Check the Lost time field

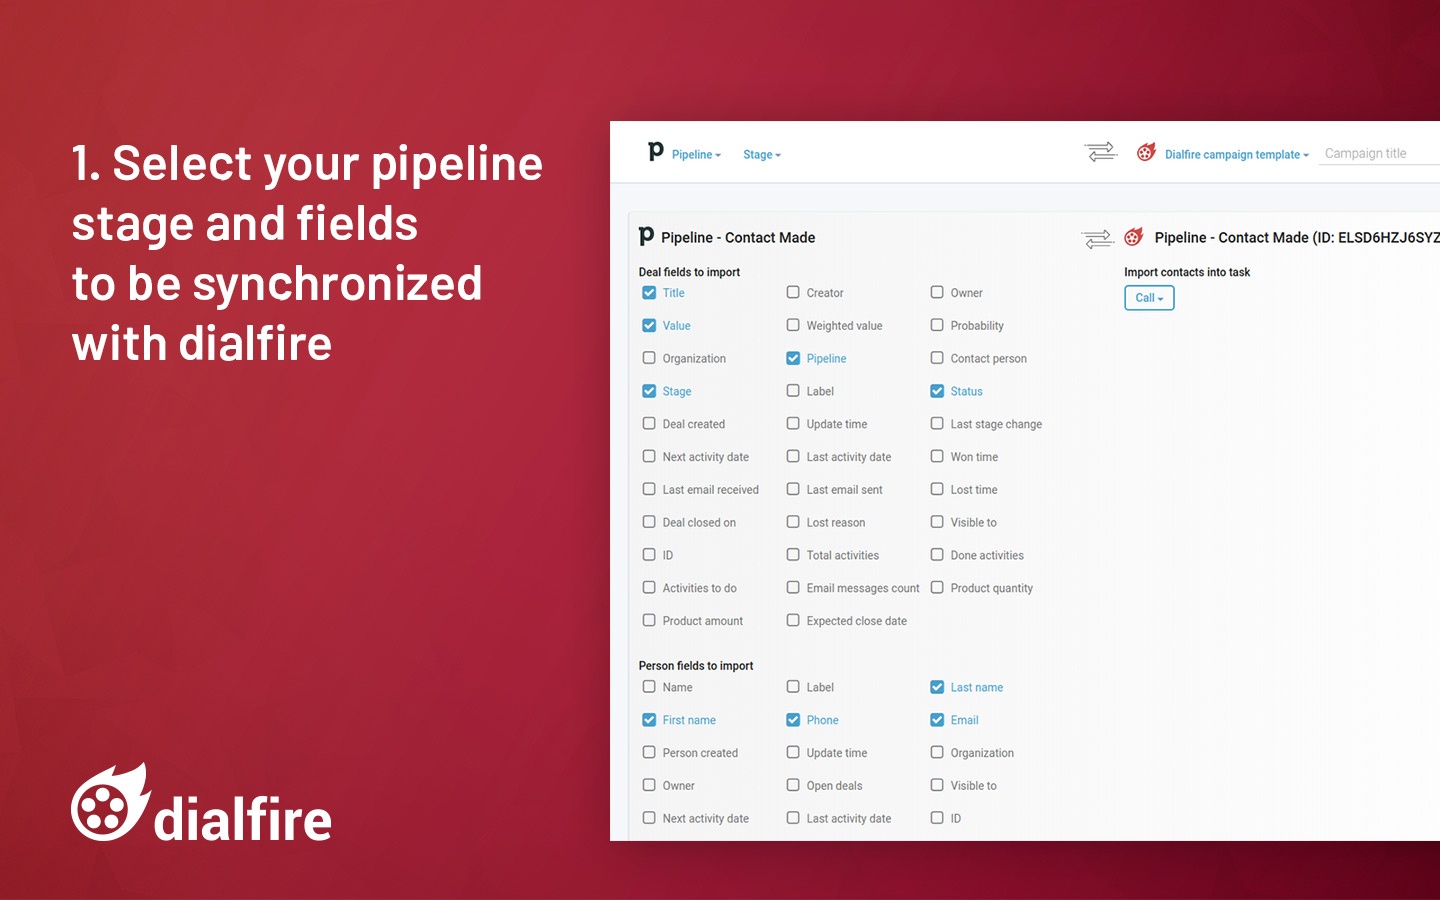point(937,490)
